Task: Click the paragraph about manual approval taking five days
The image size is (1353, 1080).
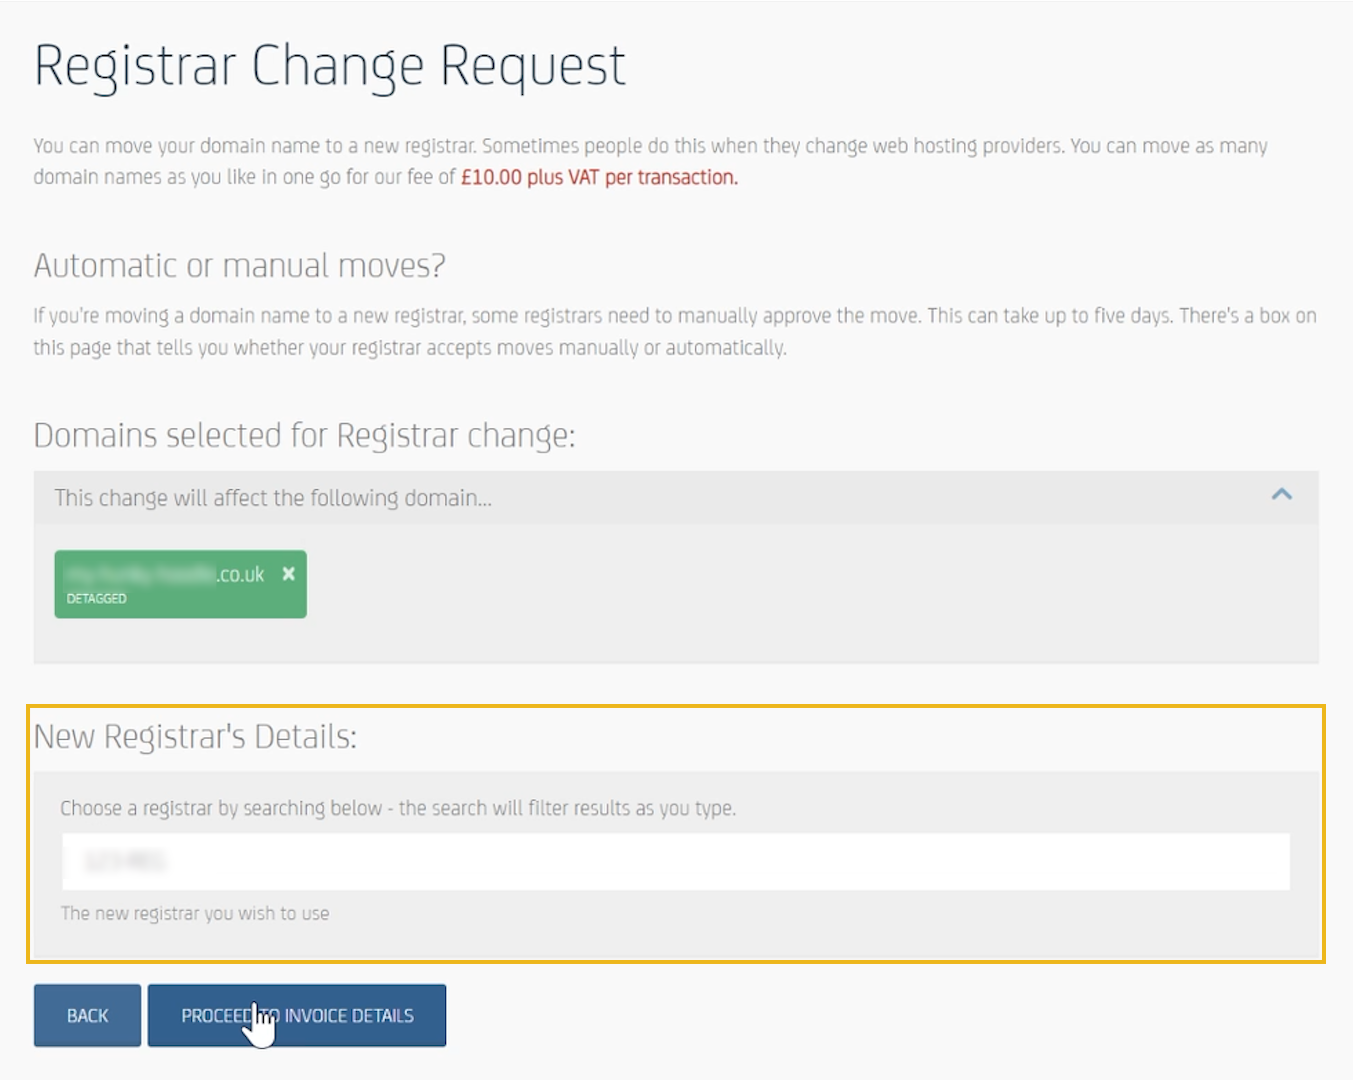Action: tap(675, 331)
